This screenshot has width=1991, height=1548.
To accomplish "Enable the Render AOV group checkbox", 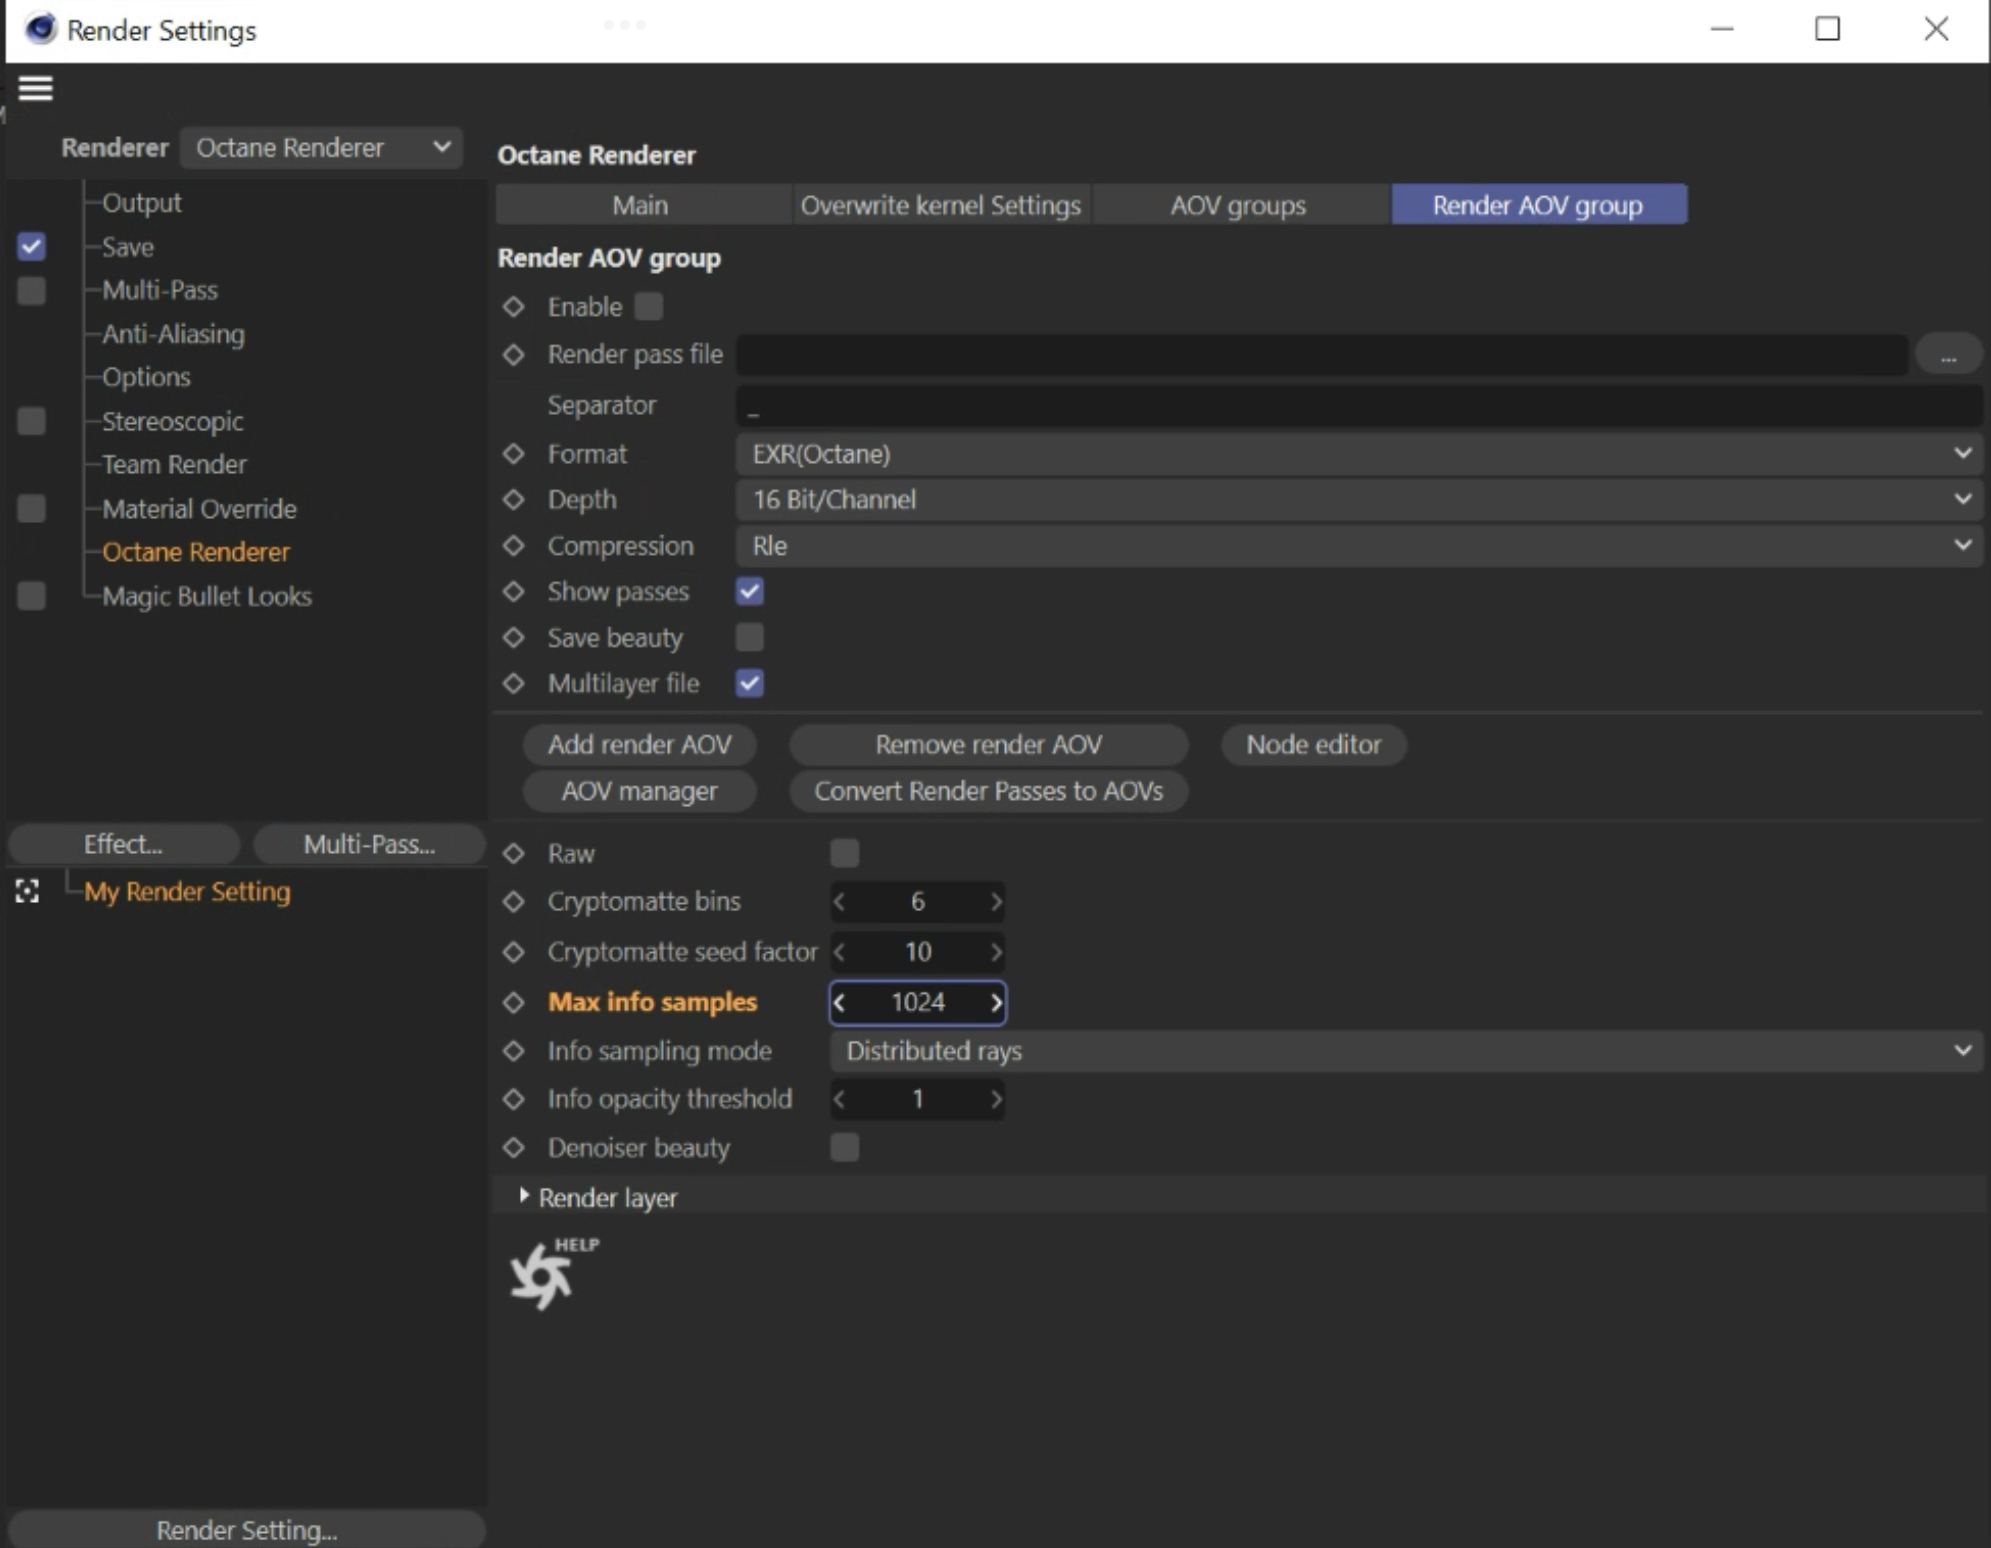I will coord(649,307).
